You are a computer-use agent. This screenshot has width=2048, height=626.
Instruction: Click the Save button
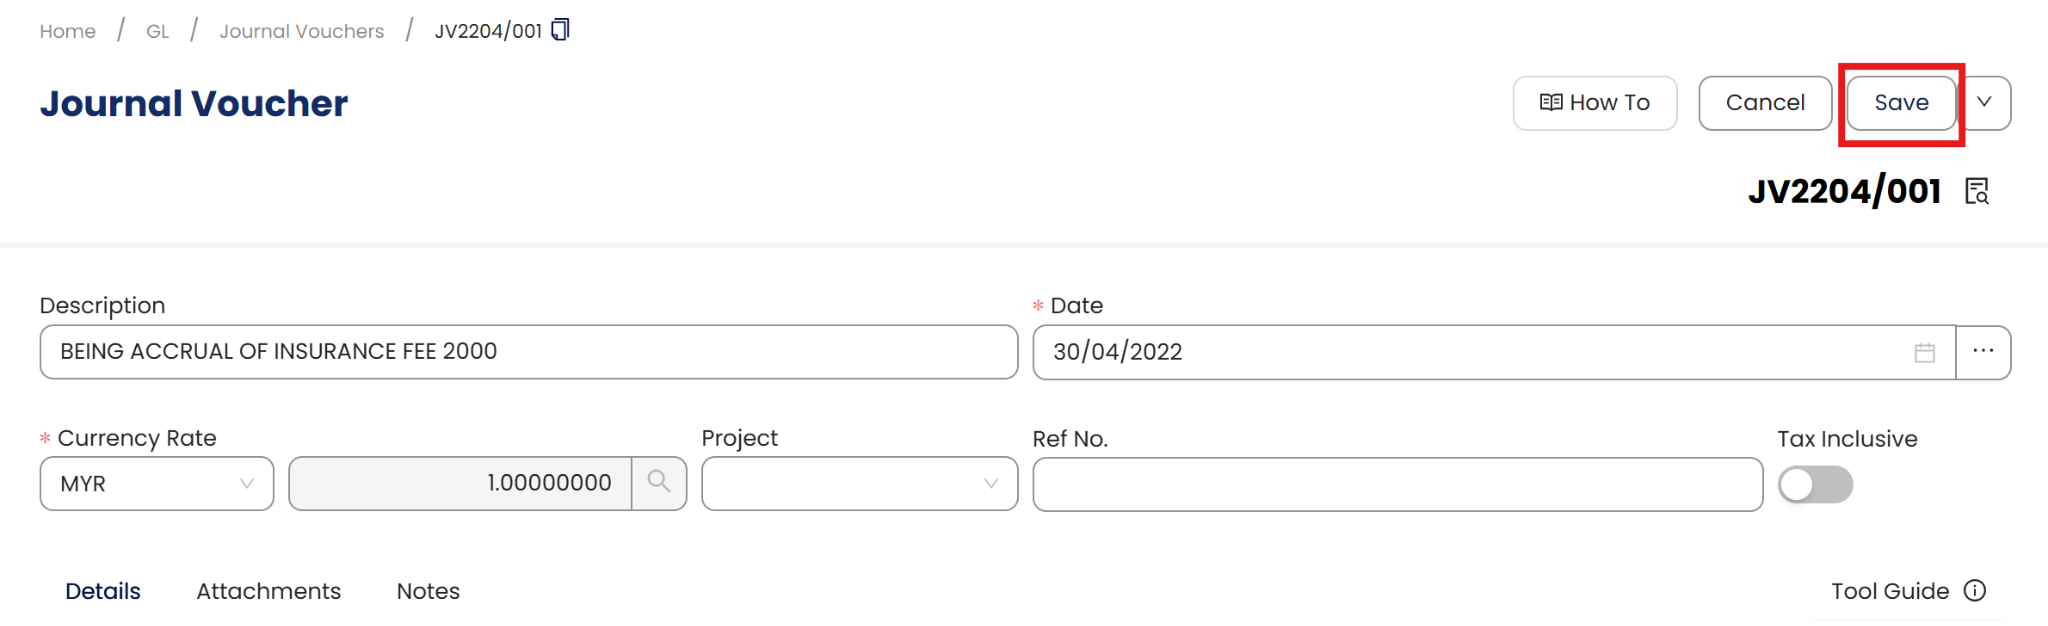(x=1901, y=103)
